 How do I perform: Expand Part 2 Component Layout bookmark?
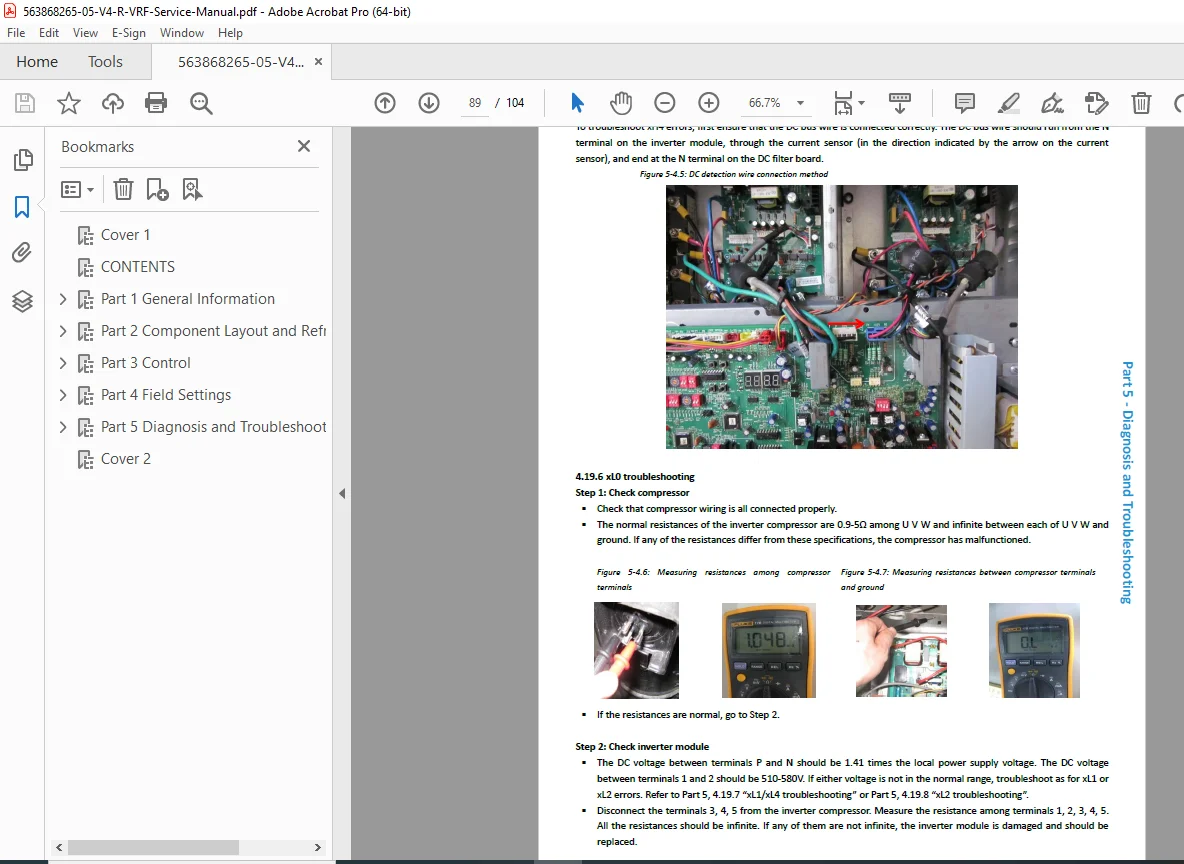point(63,331)
